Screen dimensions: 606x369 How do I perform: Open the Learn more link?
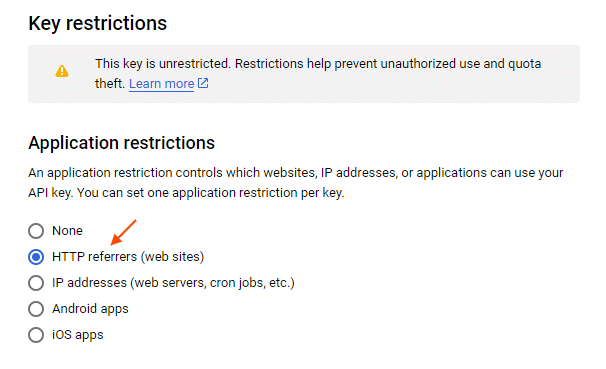point(162,84)
